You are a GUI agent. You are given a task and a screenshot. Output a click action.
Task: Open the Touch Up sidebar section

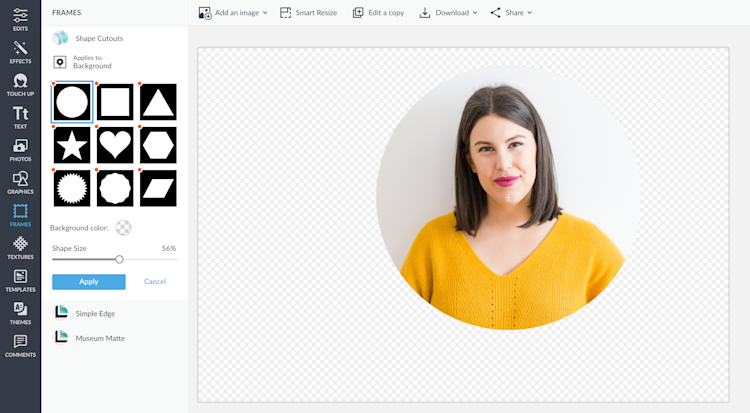[x=20, y=85]
